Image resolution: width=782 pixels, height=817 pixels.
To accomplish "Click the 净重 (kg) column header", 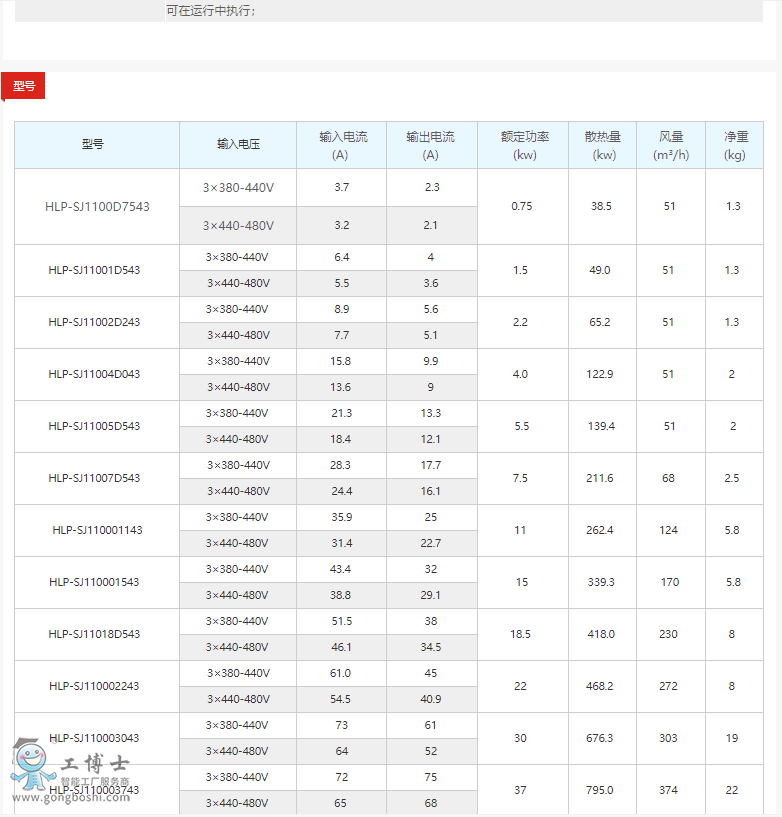I will 735,145.
